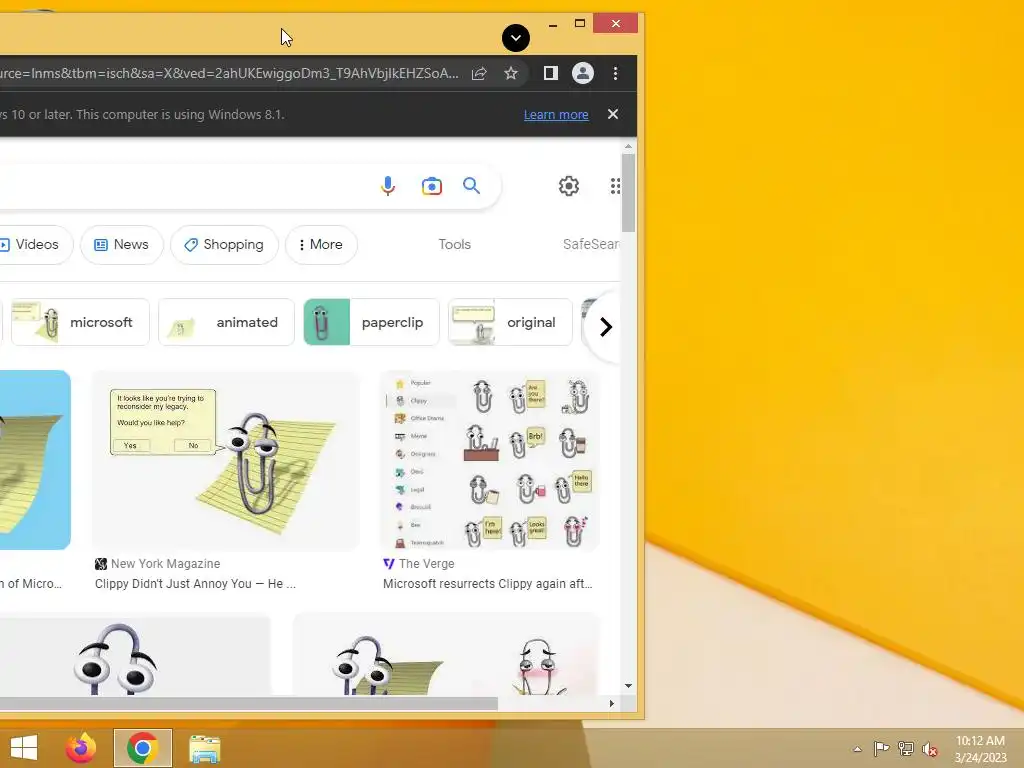Open blue-background Clippy image
Image resolution: width=1024 pixels, height=768 pixels.
pos(35,460)
